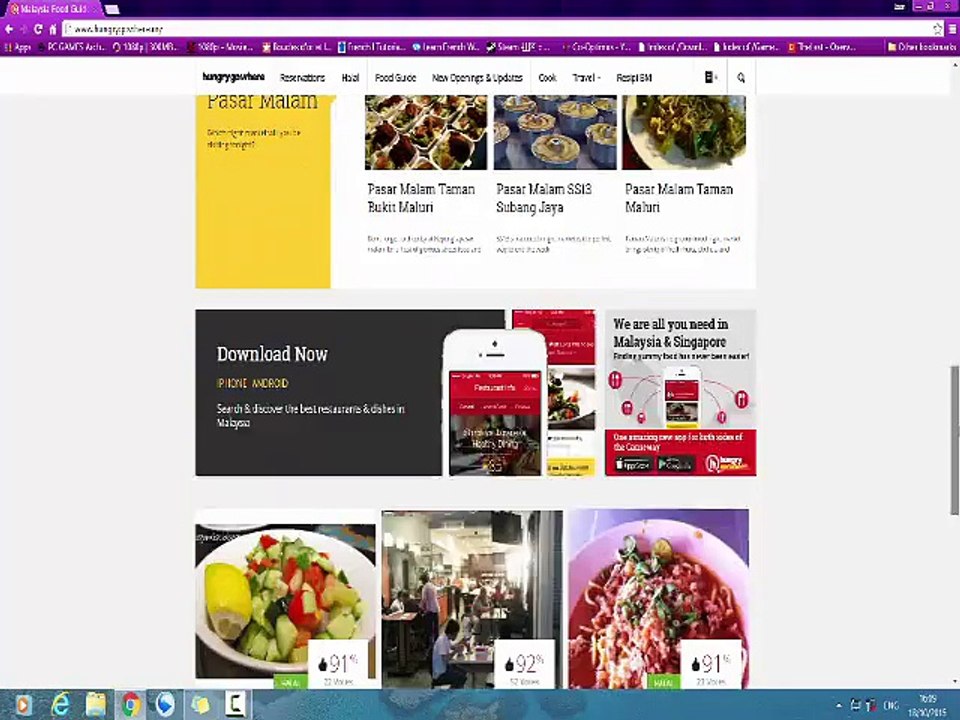The height and width of the screenshot is (720, 960).
Task: Open the browser home icon
Action: (x=53, y=29)
